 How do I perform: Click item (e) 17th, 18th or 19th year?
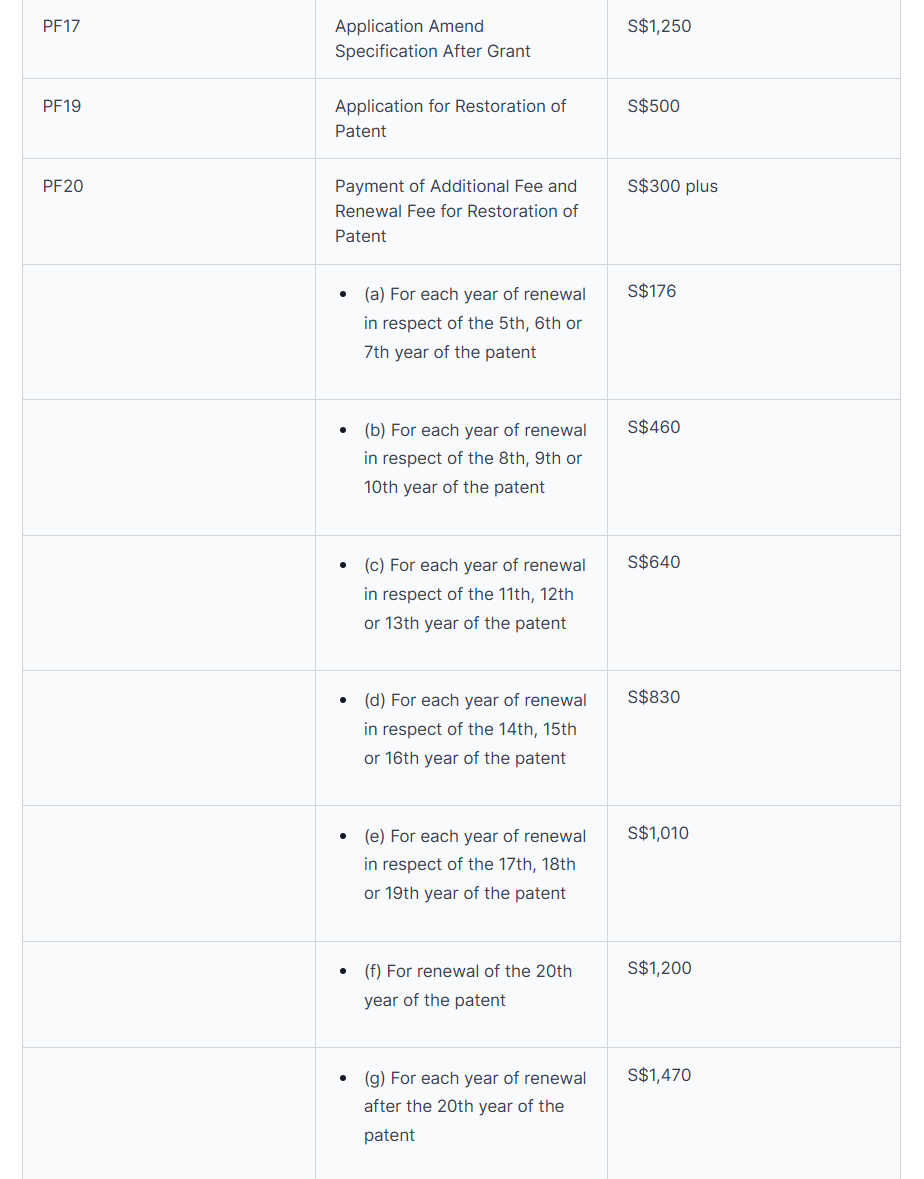(474, 864)
